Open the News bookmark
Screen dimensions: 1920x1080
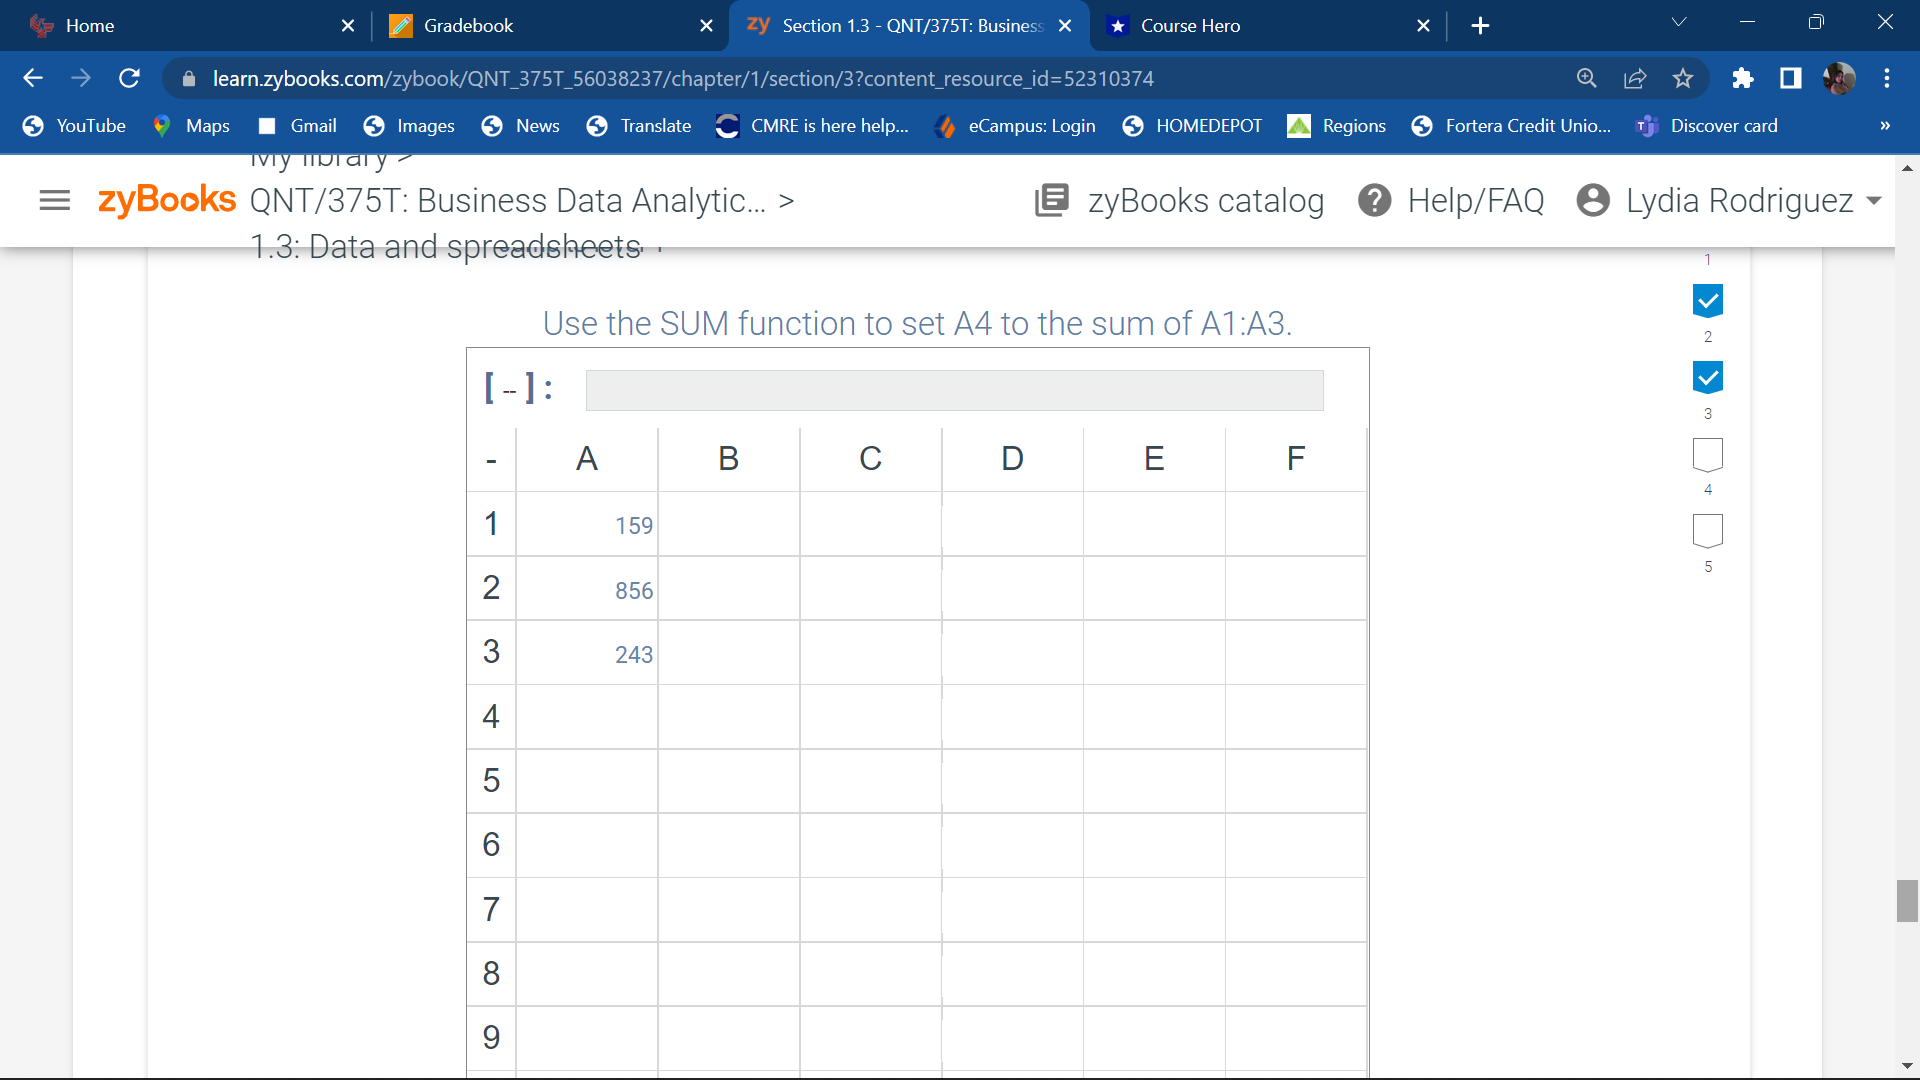(520, 126)
